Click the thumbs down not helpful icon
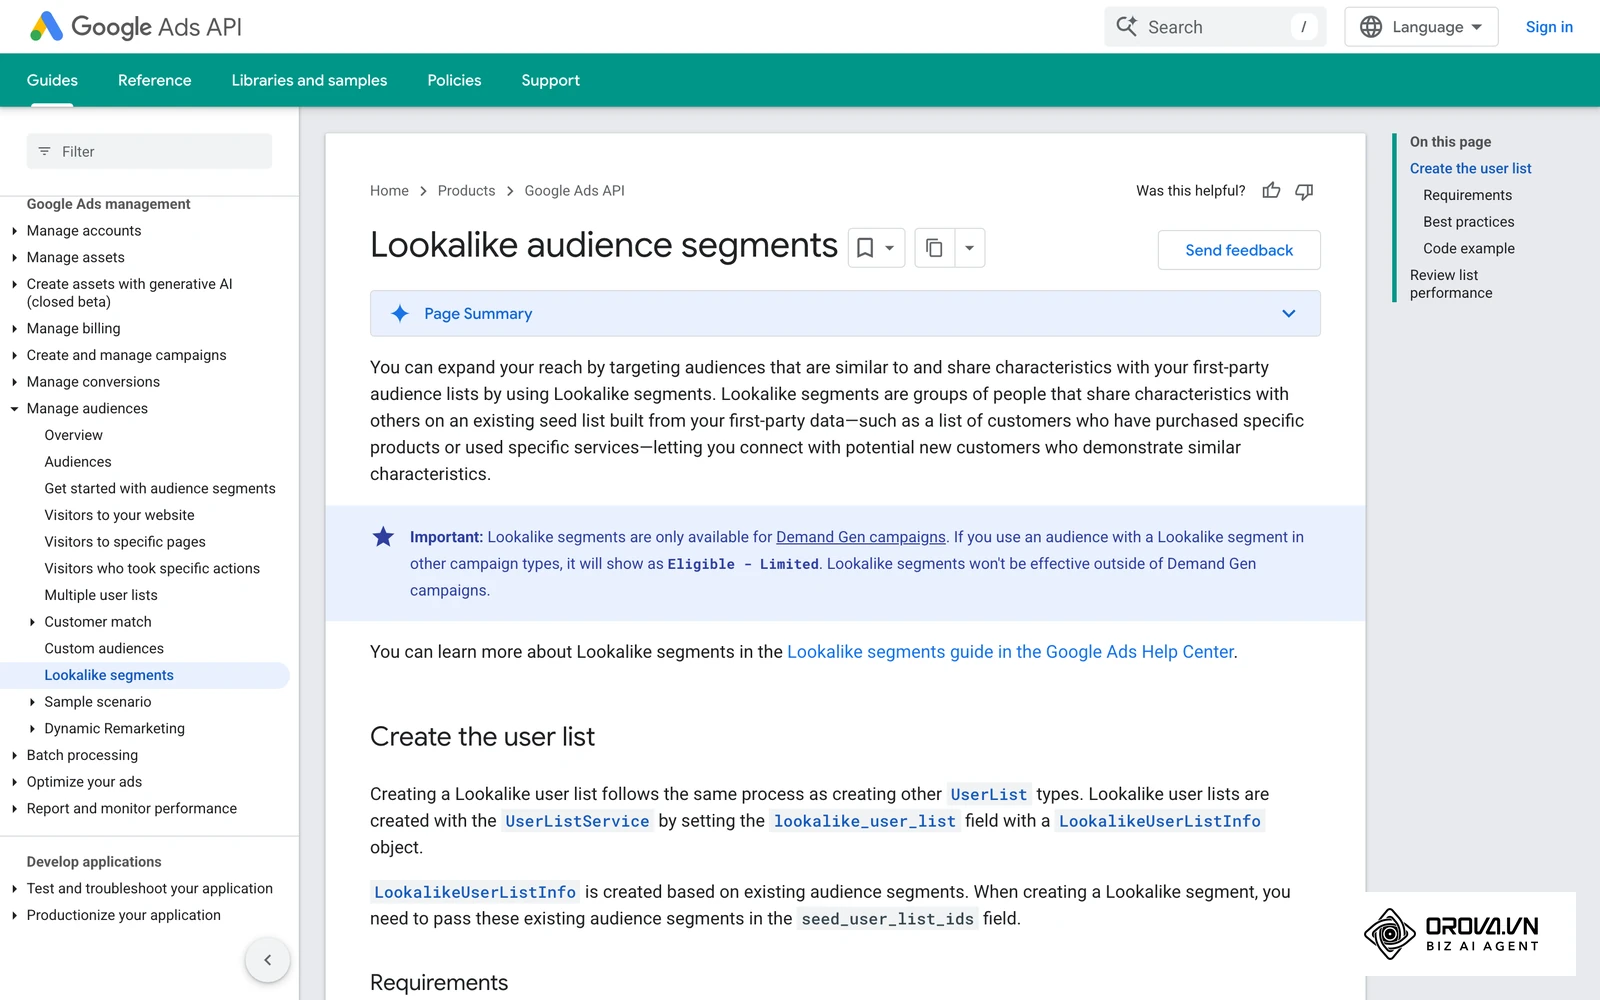The width and height of the screenshot is (1600, 1000). coord(1304,191)
